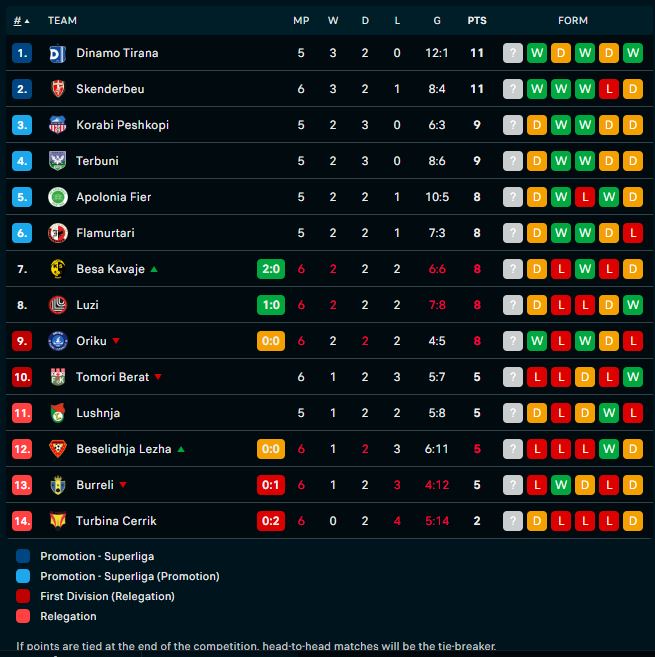655x657 pixels.
Task: Open the Terbuni team page link
Action: point(98,161)
